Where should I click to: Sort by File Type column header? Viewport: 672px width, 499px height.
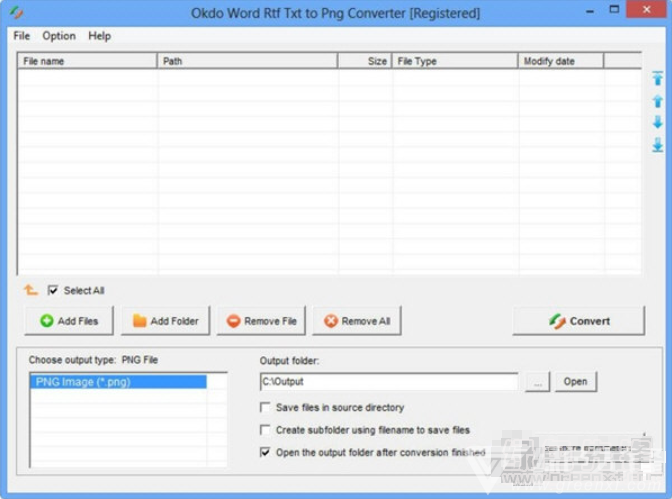(455, 61)
